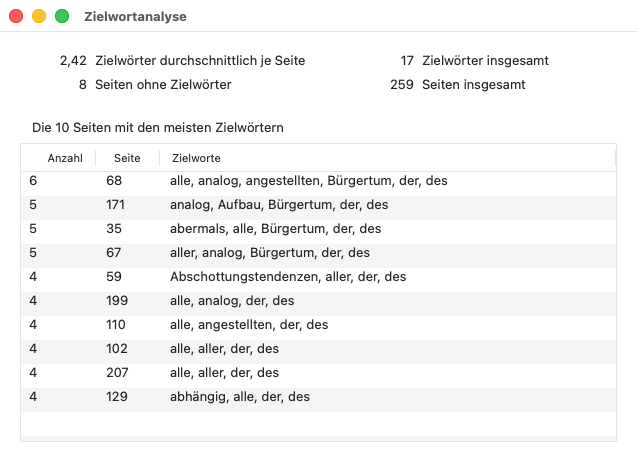Click the yellow minimize window button
Image resolution: width=637 pixels, height=462 pixels.
pos(39,16)
